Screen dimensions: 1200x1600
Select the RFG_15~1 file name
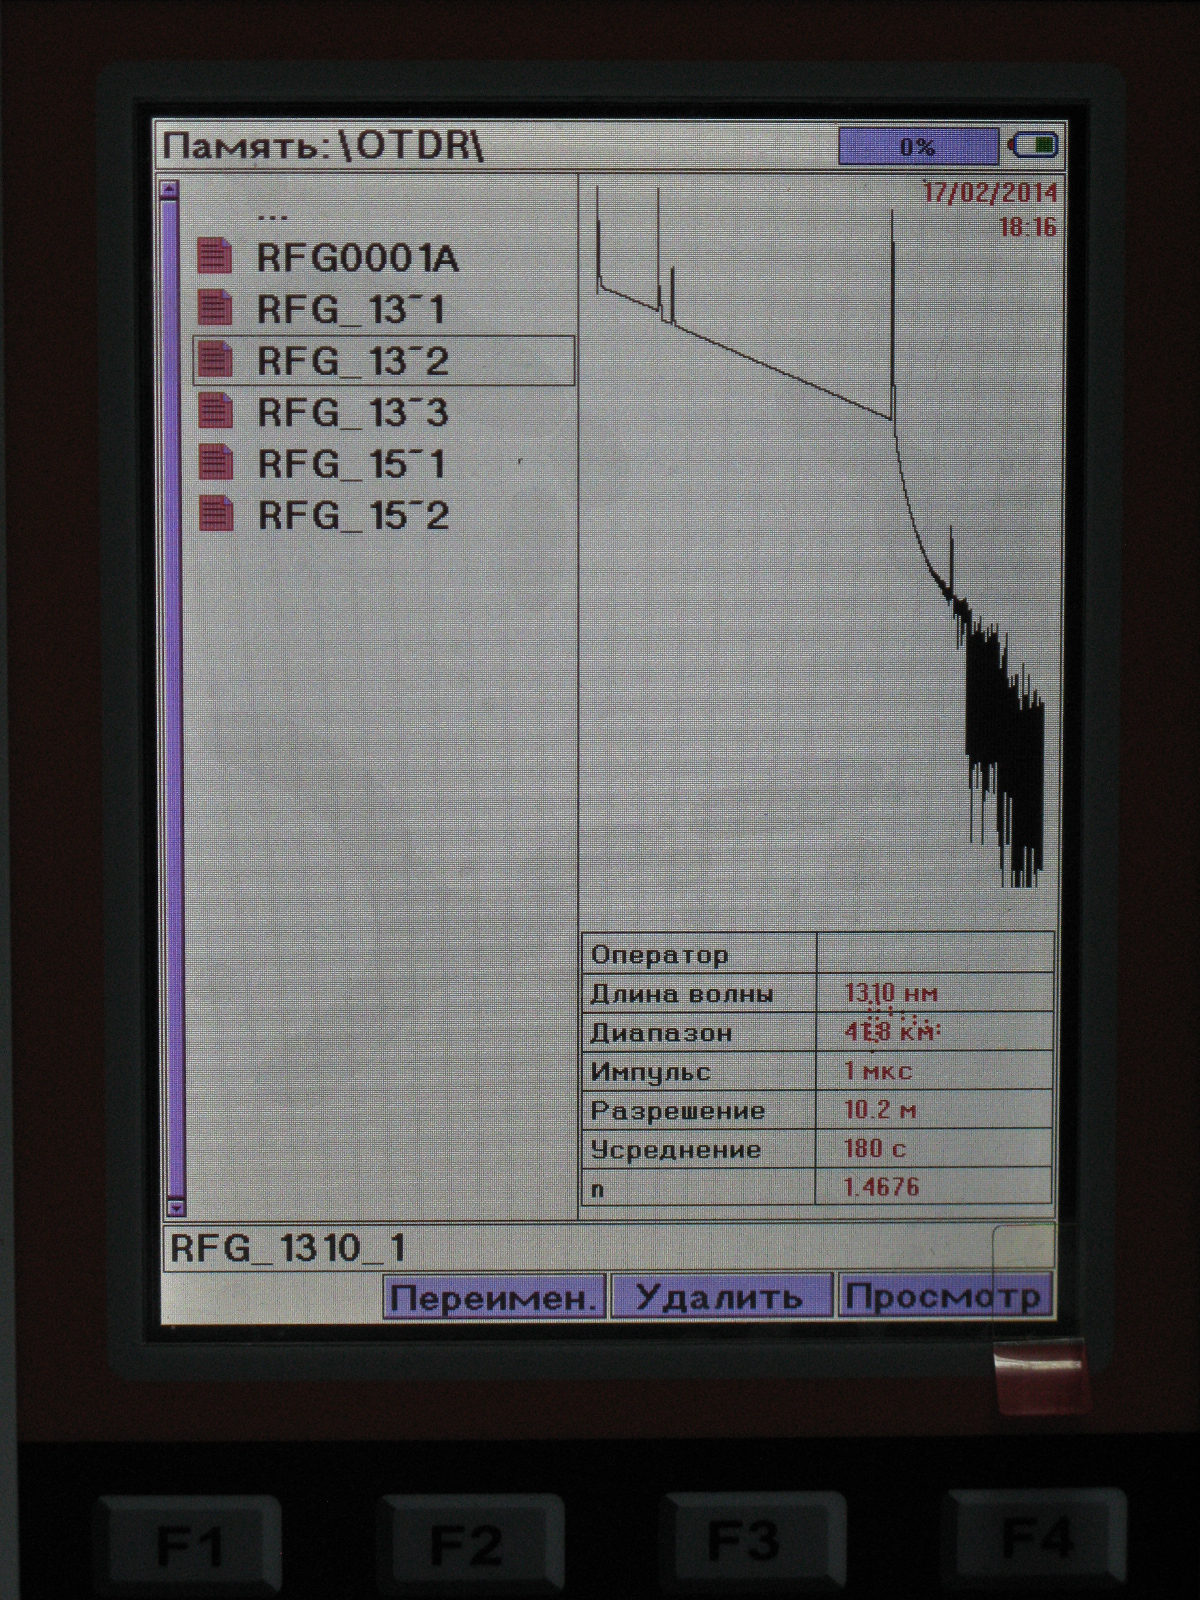[351, 464]
